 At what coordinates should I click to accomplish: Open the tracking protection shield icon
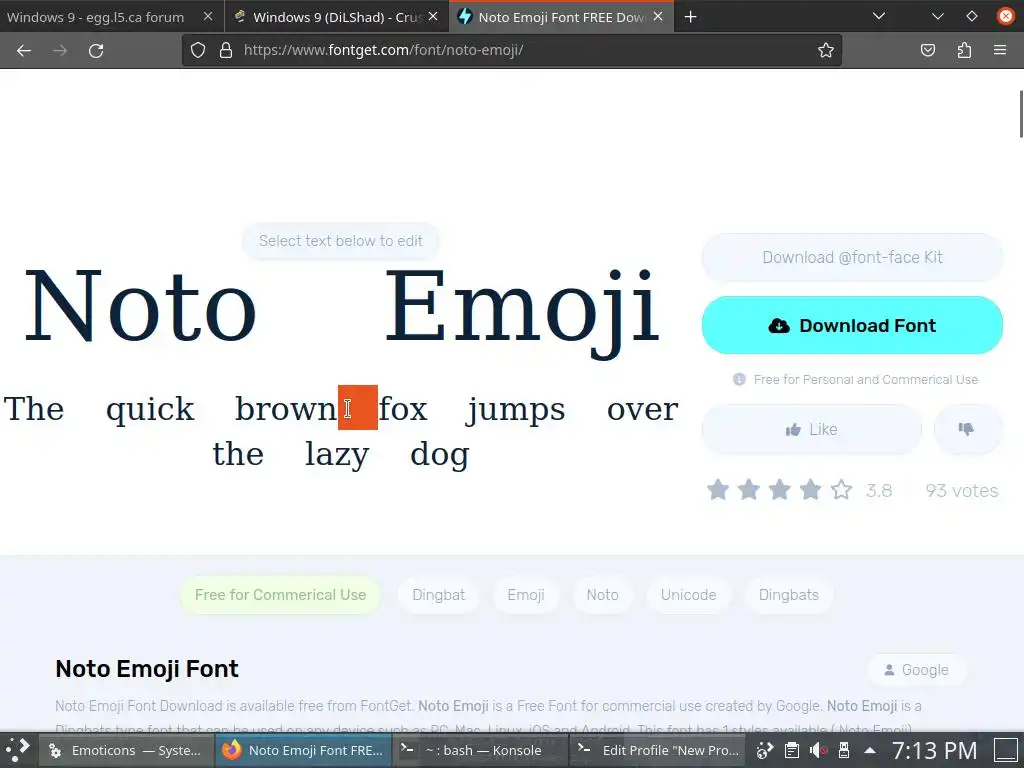click(198, 50)
